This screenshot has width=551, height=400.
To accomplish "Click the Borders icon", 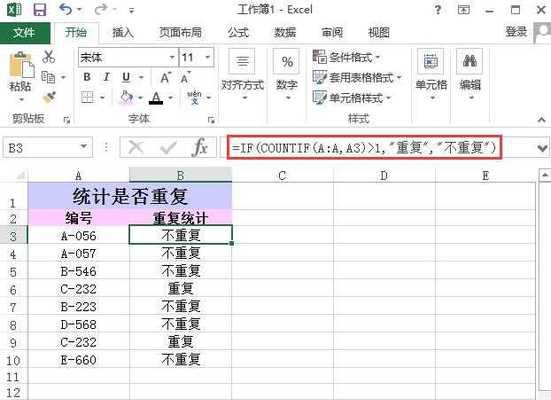I will 87,97.
